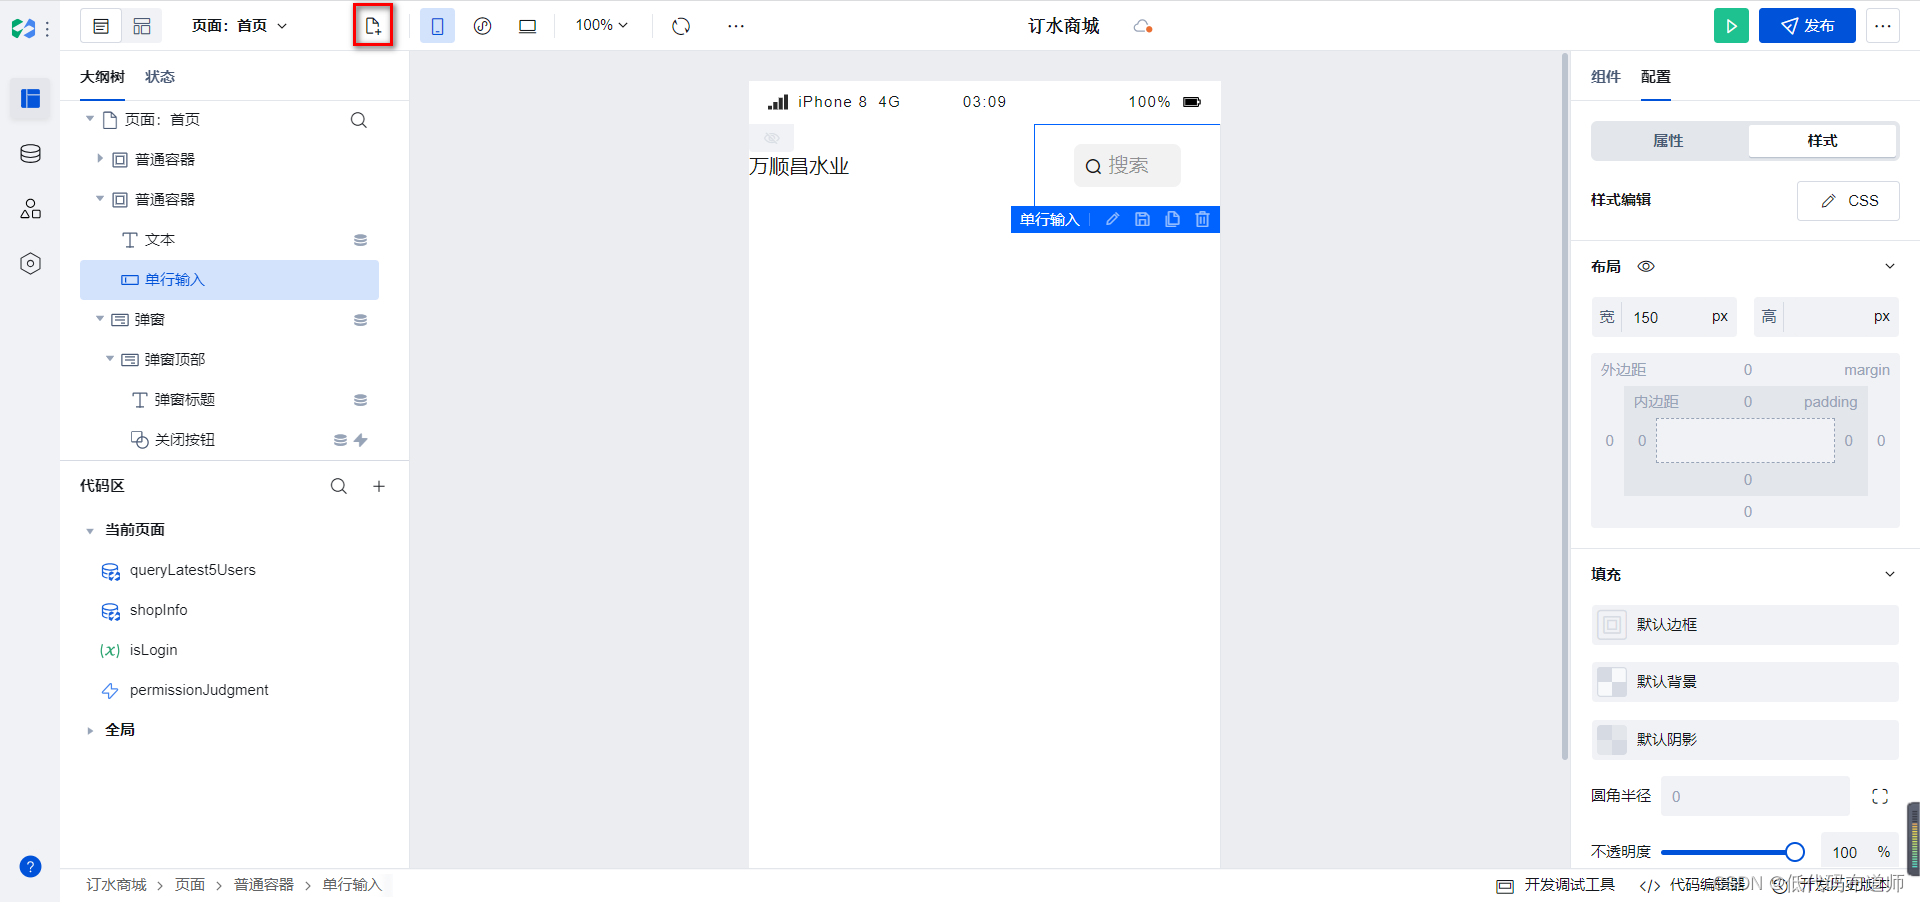Click 普通容器 in the breadcrumb
The width and height of the screenshot is (1920, 902).
(264, 885)
